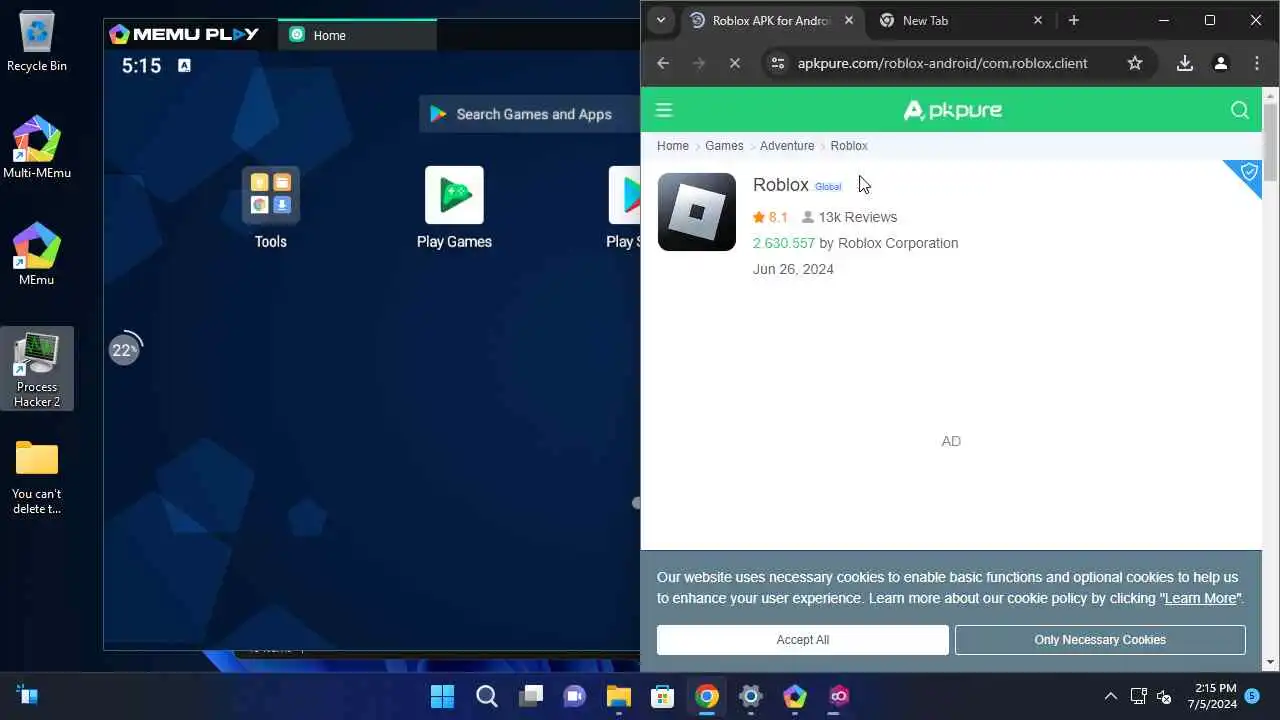The height and width of the screenshot is (720, 1280).
Task: Open a new Chrome tab
Action: tap(1074, 20)
